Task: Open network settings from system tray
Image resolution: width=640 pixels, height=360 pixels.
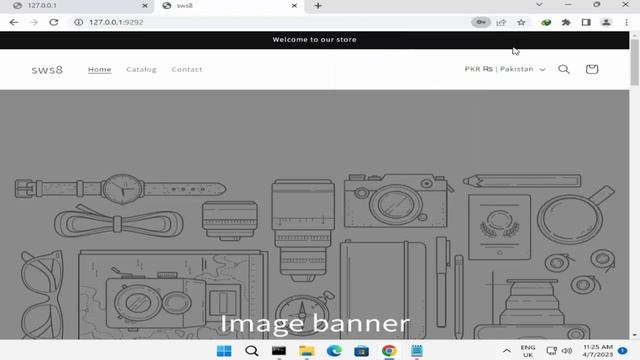Action: click(551, 351)
